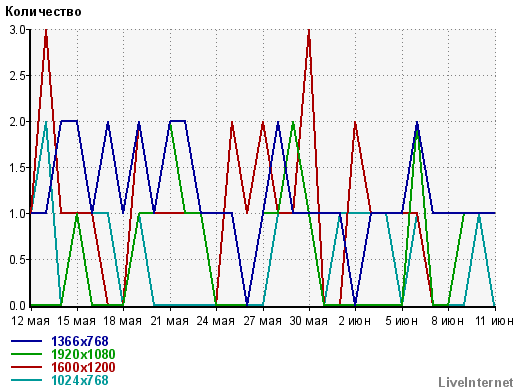
Task: Click the 1.5 value axis label
Action: pos(18,168)
